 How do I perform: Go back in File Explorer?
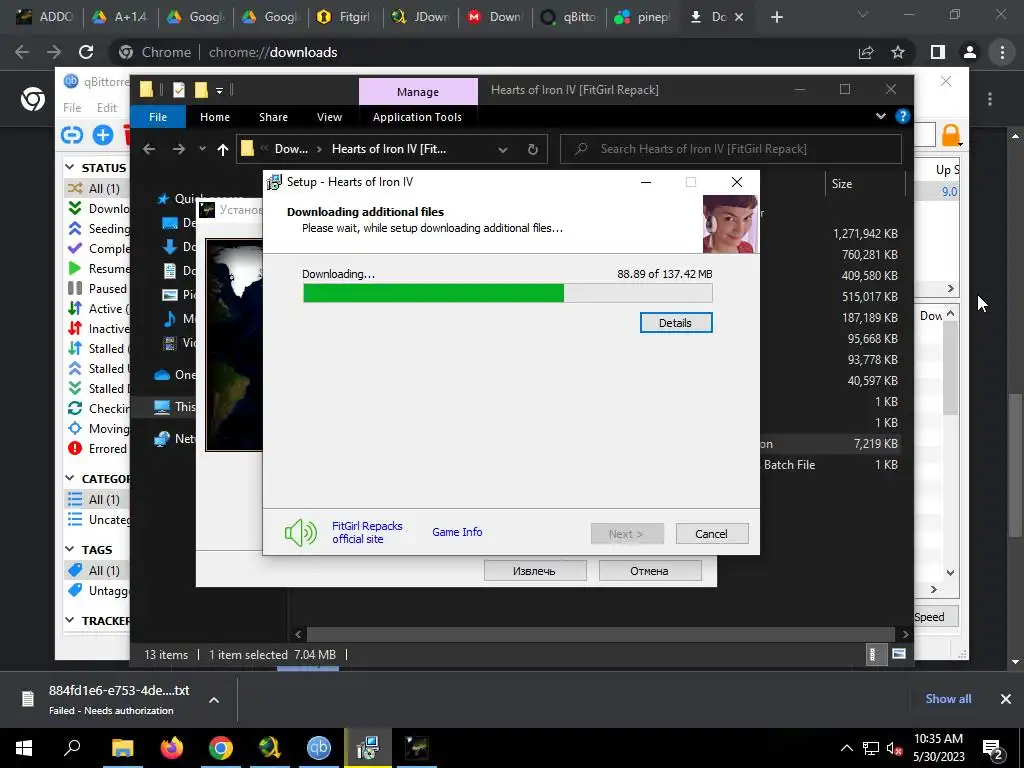coord(149,149)
